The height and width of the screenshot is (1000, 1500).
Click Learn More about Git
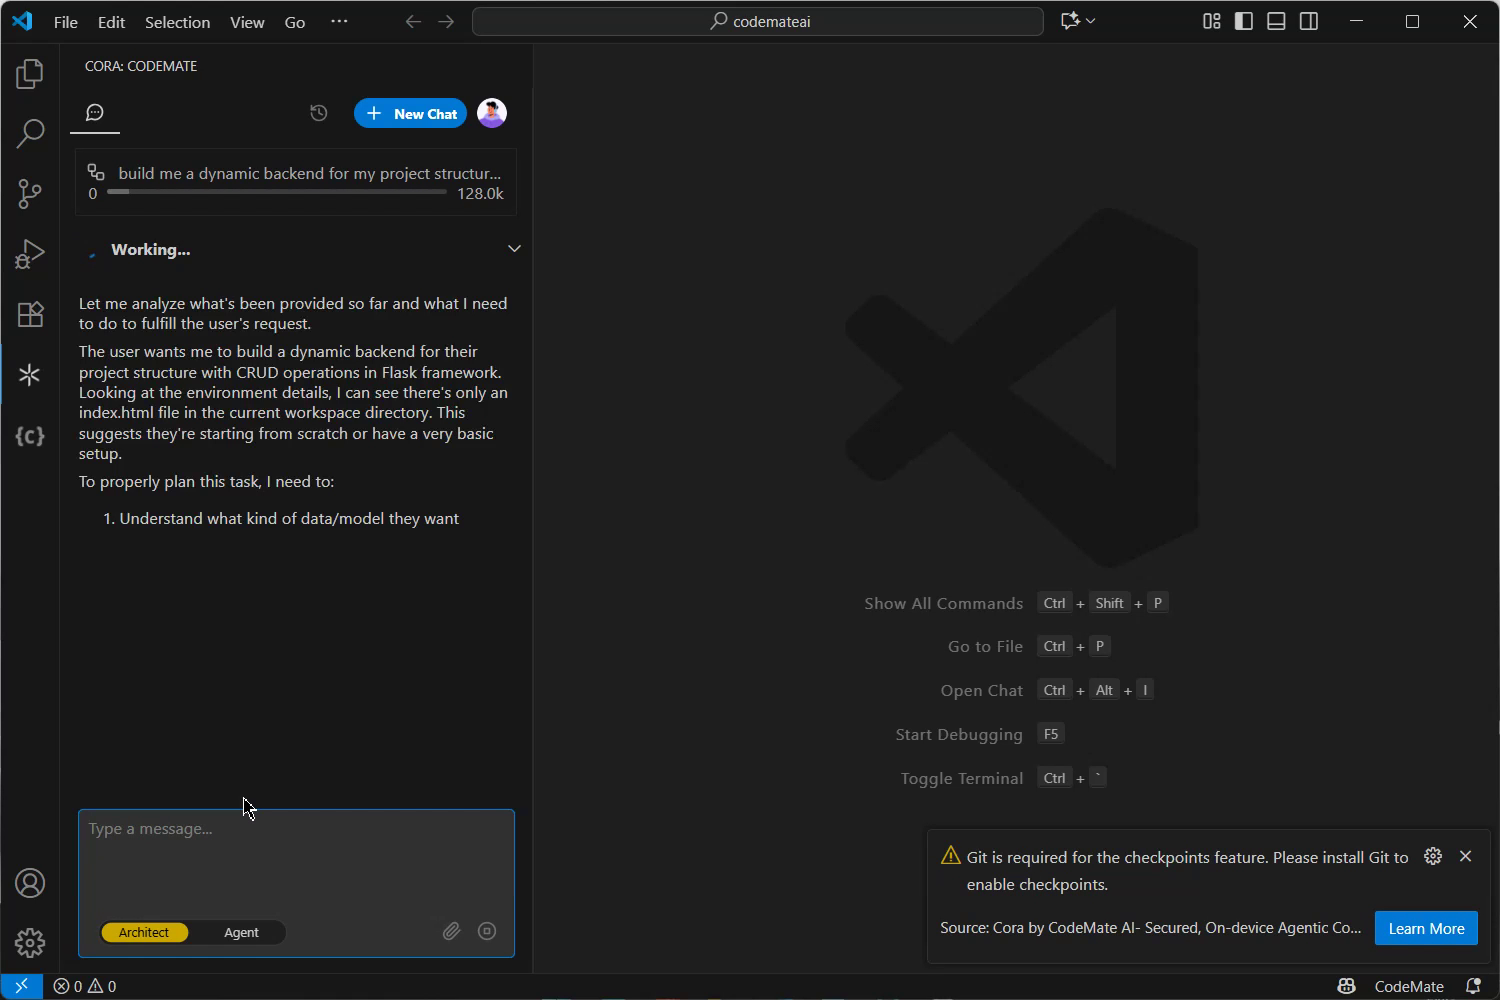point(1426,928)
